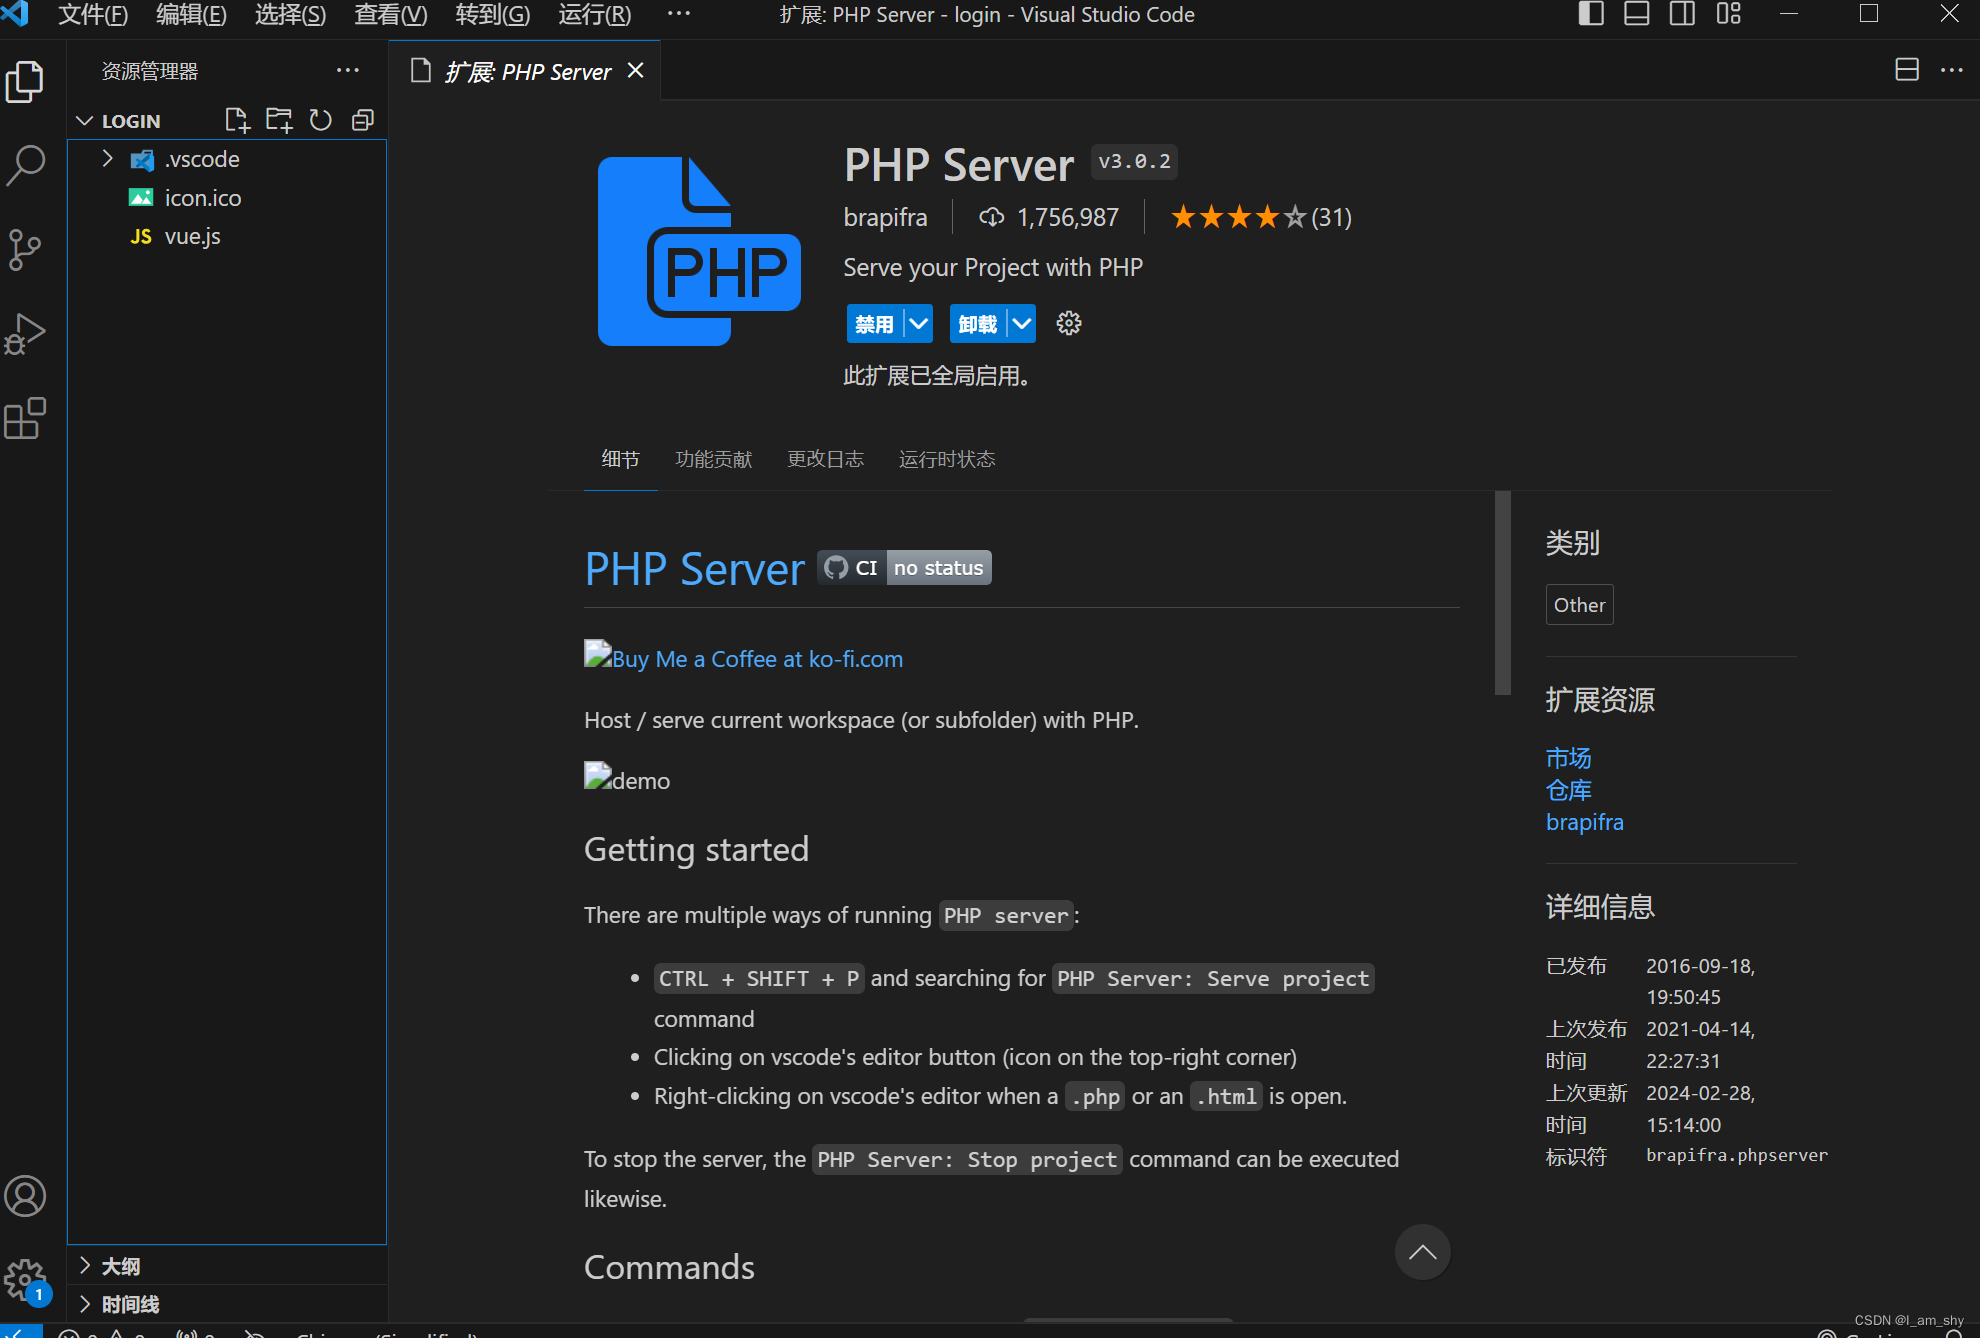
Task: Switch to the 功能贡献 tab
Action: (714, 459)
